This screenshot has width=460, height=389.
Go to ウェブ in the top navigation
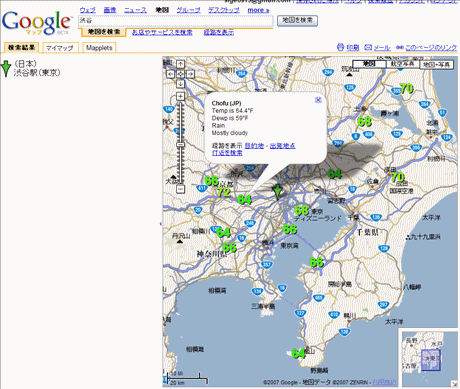[88, 10]
